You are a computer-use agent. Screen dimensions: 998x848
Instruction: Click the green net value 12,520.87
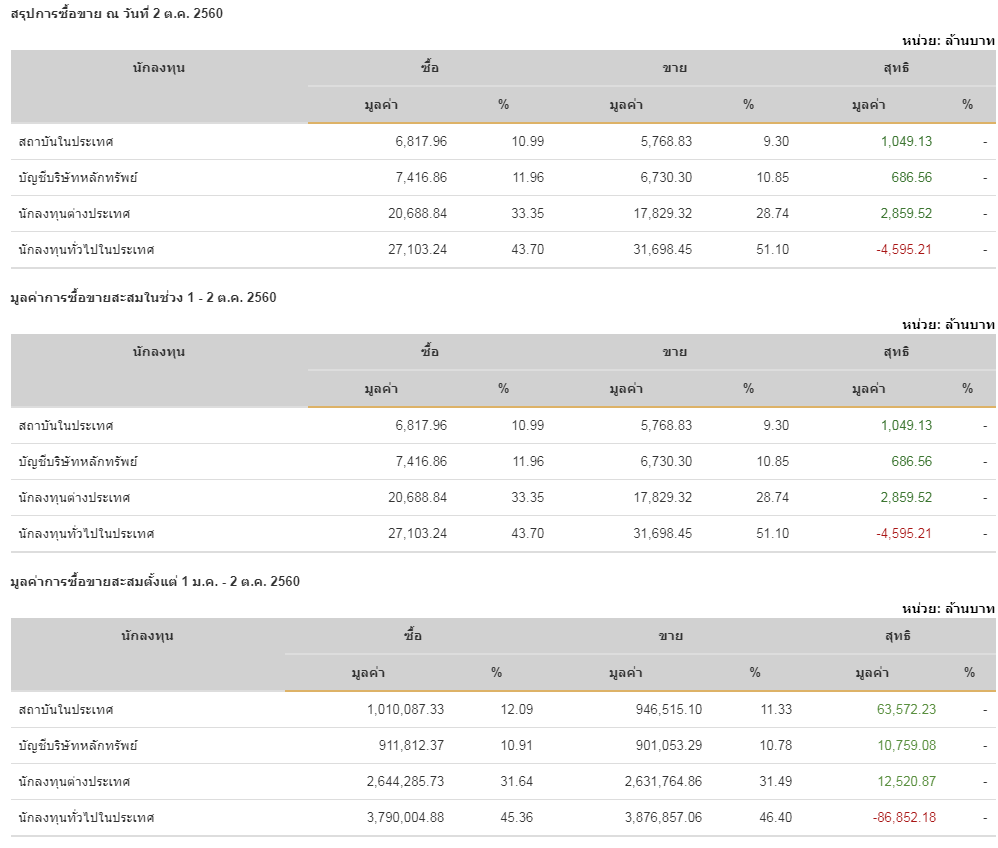tap(906, 781)
